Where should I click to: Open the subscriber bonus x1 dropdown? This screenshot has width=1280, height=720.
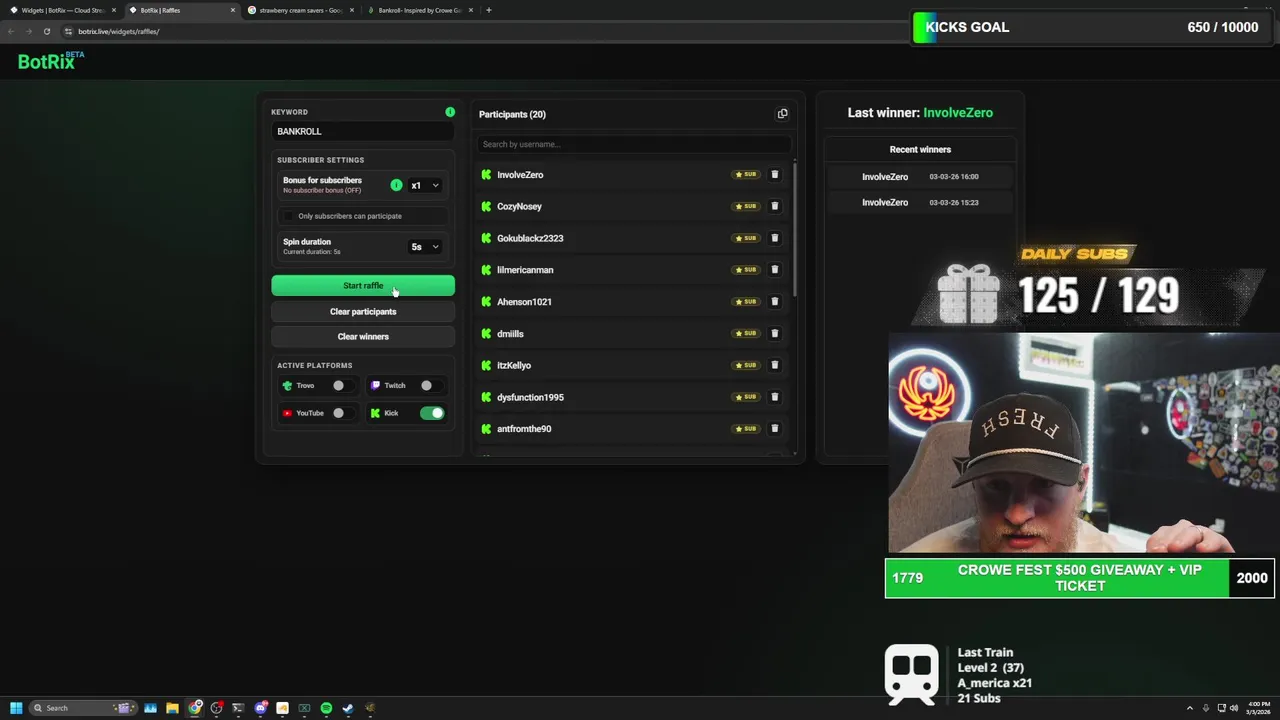coord(425,185)
